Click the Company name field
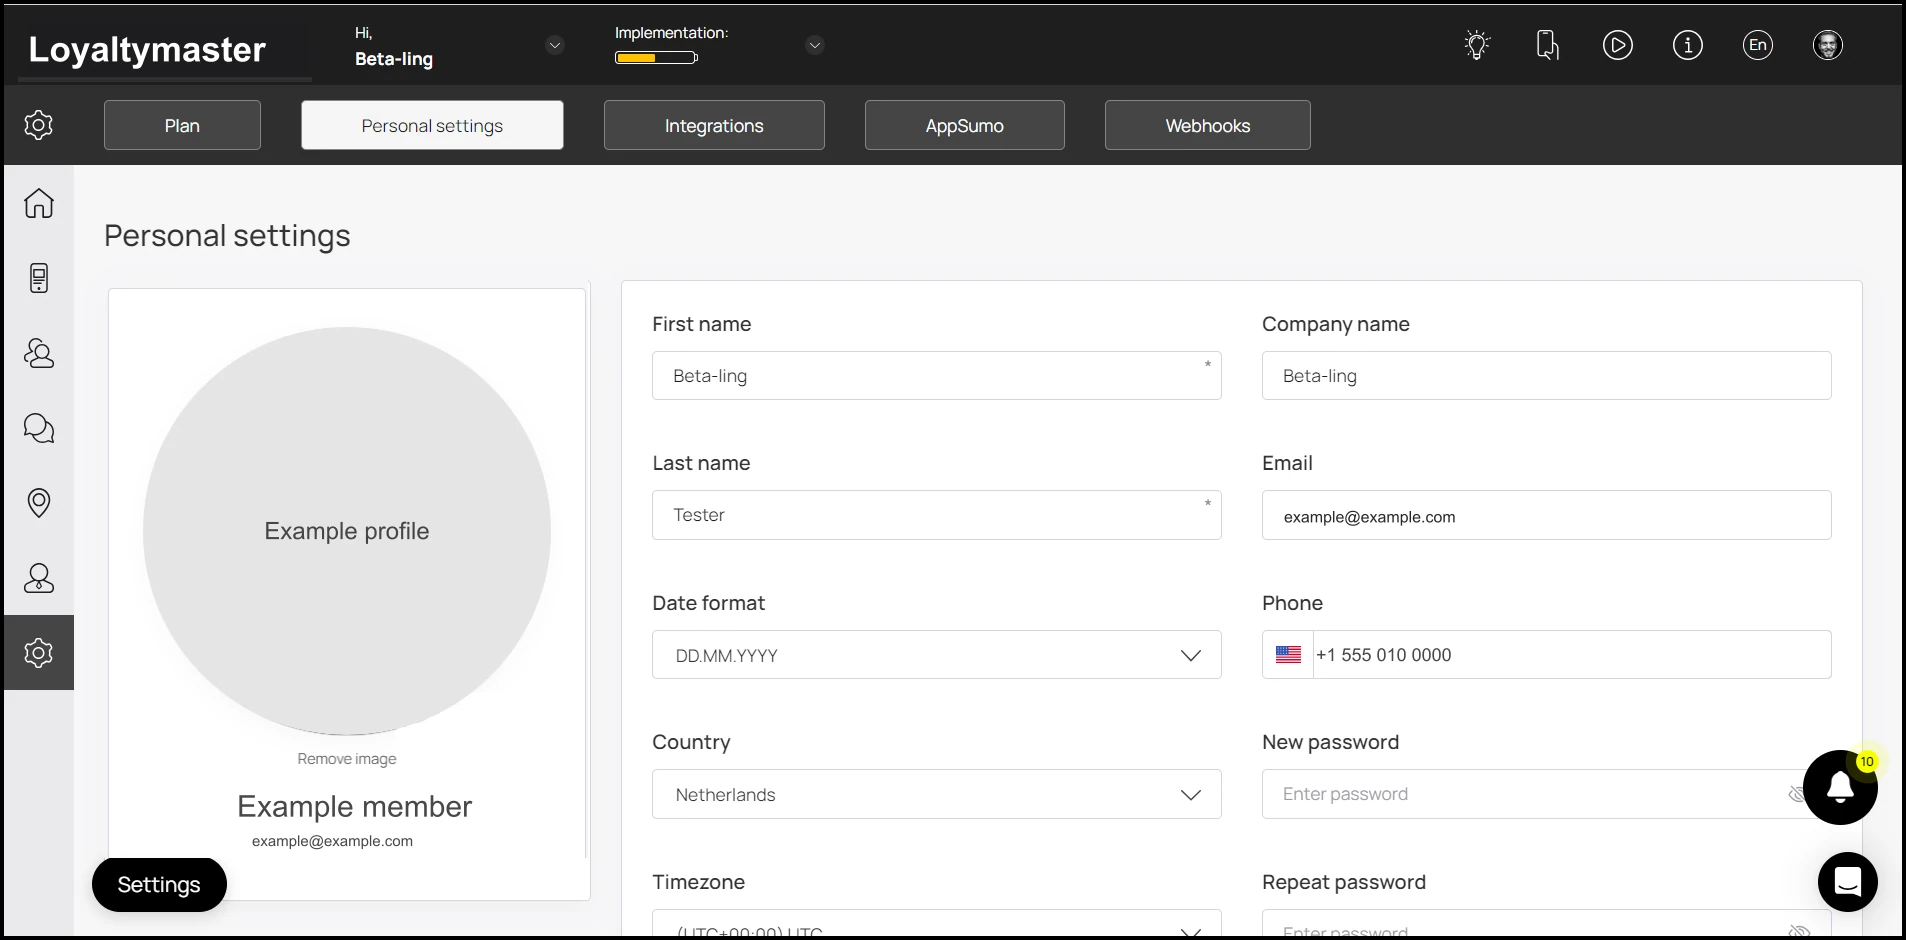The height and width of the screenshot is (940, 1906). click(1546, 376)
